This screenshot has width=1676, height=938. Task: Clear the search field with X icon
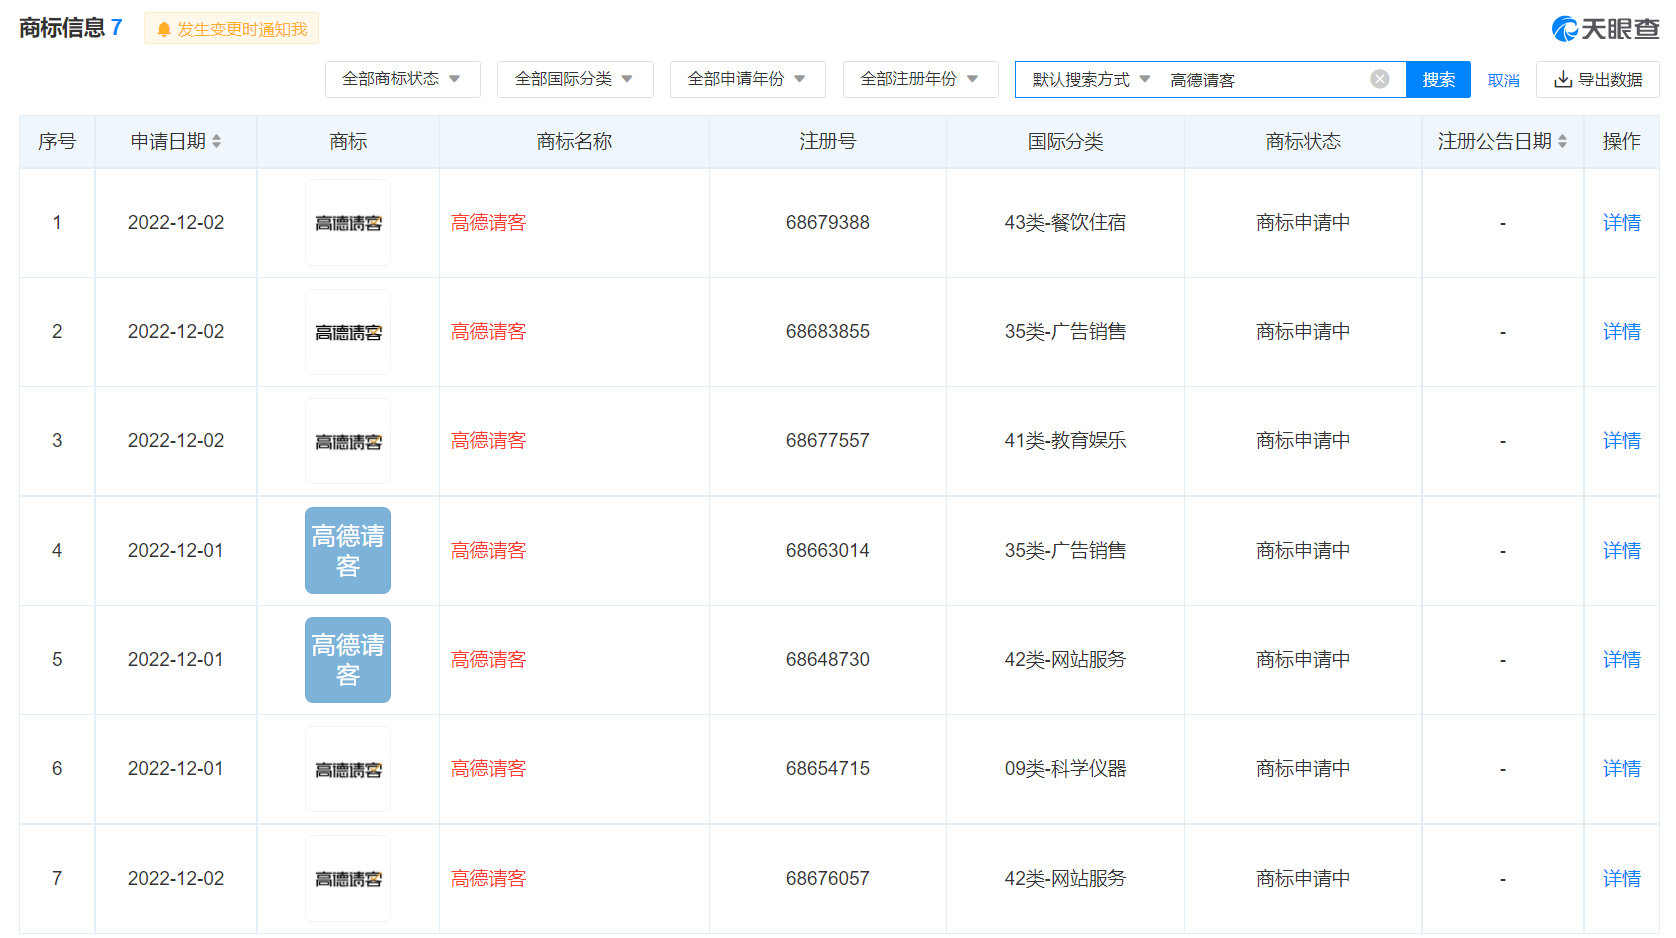point(1379,79)
